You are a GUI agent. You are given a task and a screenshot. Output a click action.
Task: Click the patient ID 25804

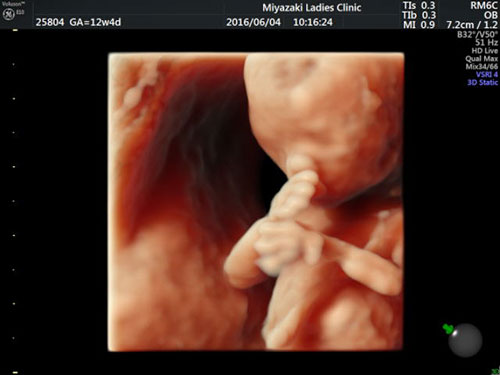coord(50,22)
